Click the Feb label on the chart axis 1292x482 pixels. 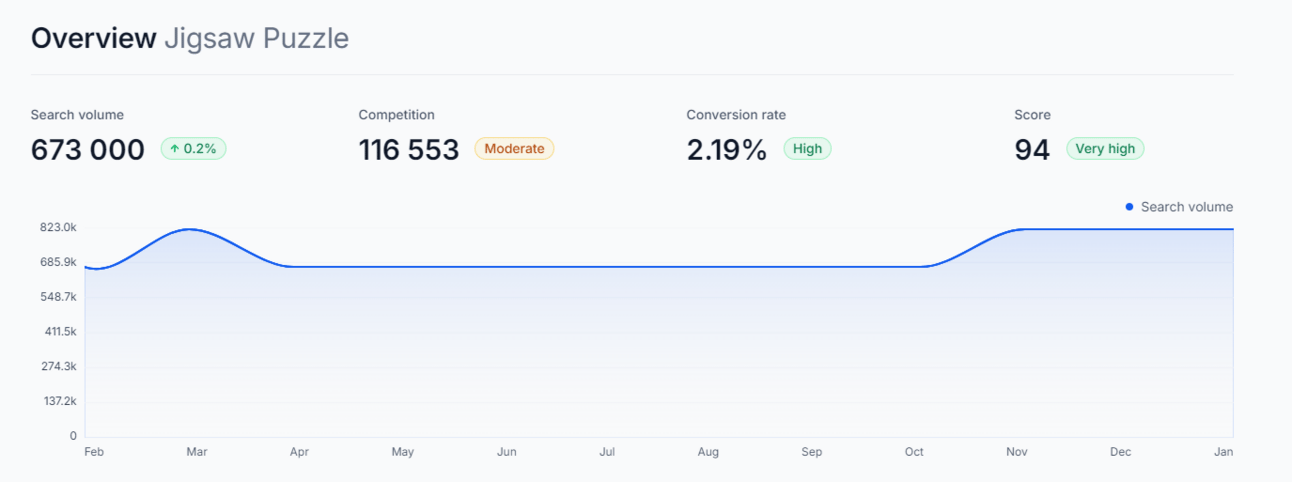point(94,452)
